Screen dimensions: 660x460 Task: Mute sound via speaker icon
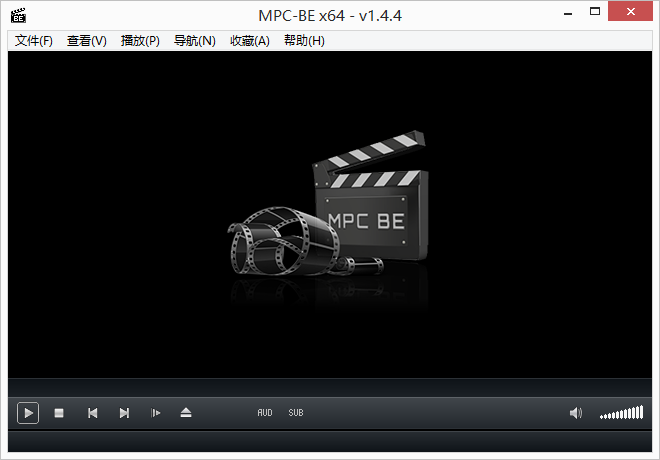576,413
